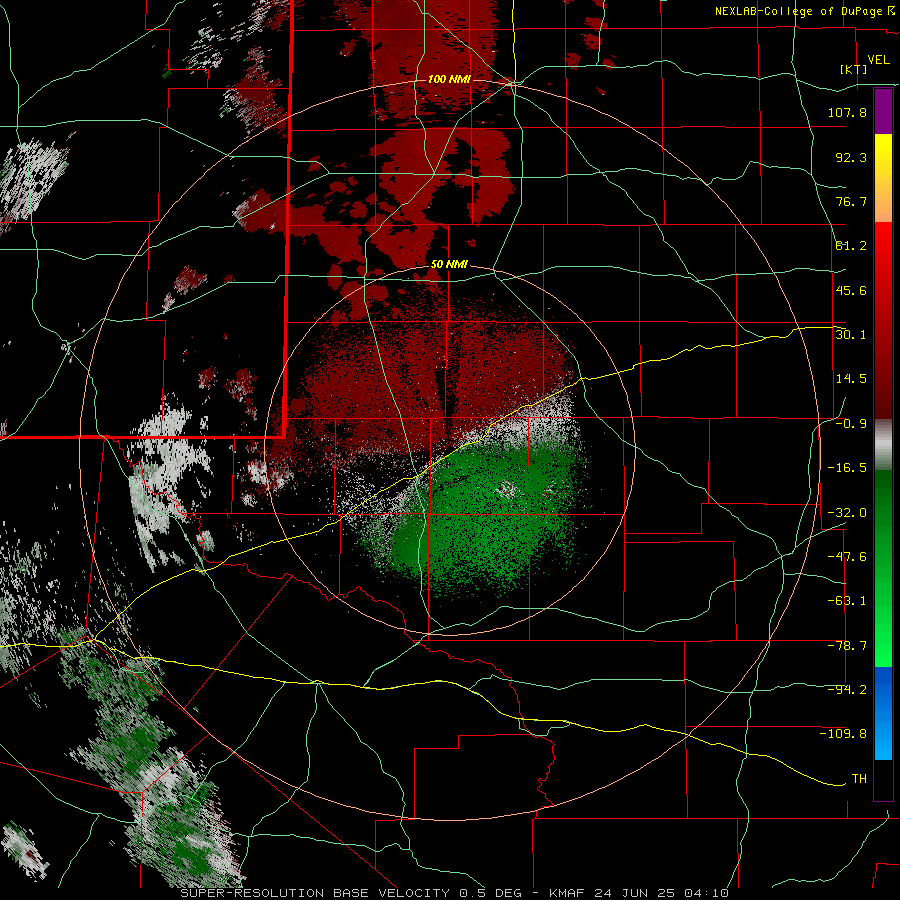The width and height of the screenshot is (900, 900).
Task: Select the -78.7 velocity scale value
Action: pos(847,646)
